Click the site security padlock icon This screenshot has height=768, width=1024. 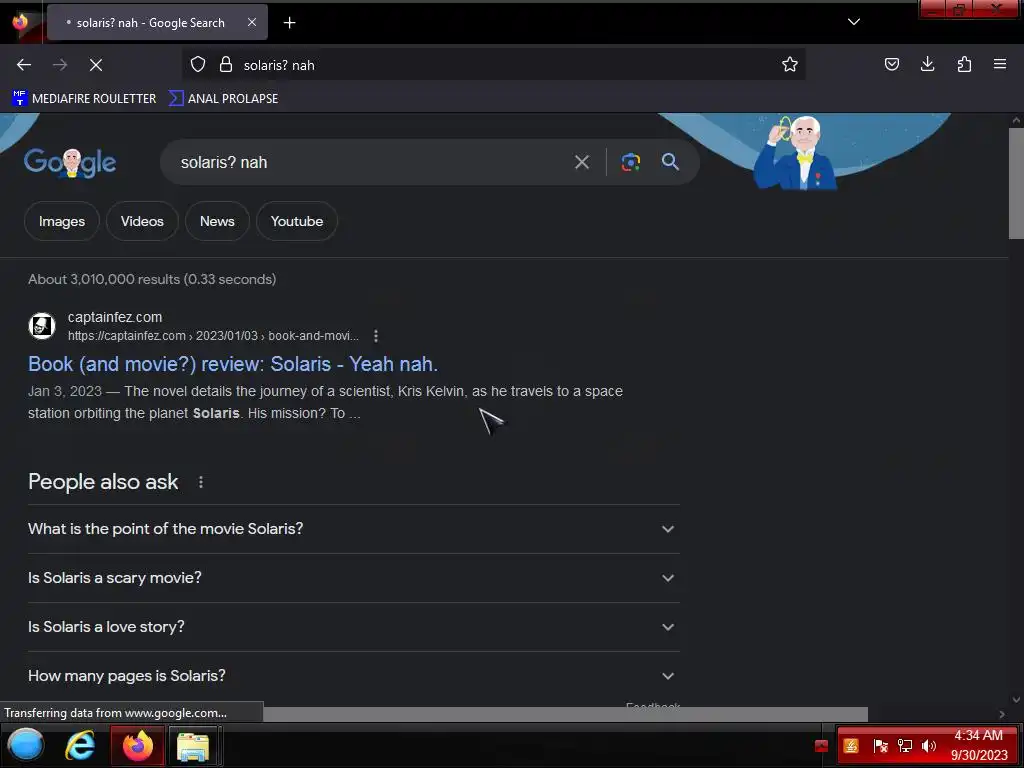coord(226,65)
